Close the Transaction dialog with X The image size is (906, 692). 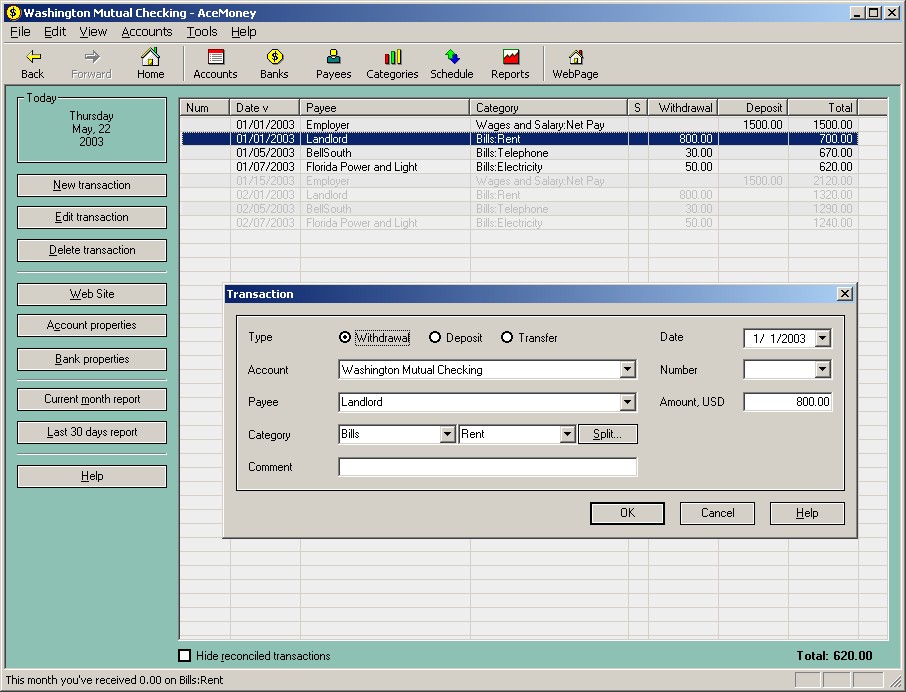pos(845,293)
